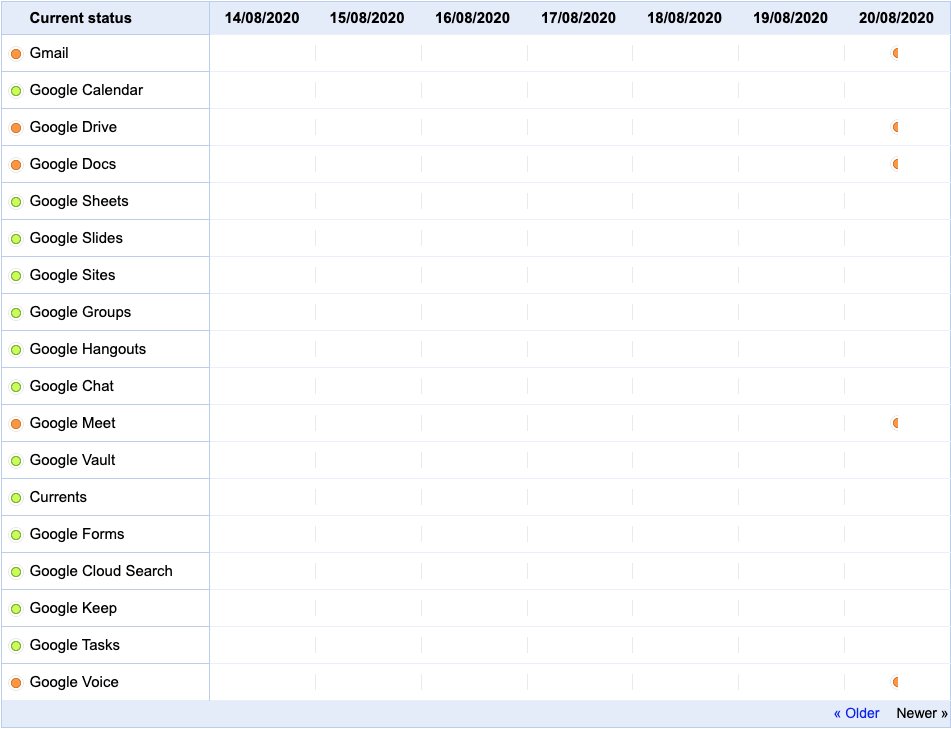Click the green status dot beside Currents

point(16,498)
